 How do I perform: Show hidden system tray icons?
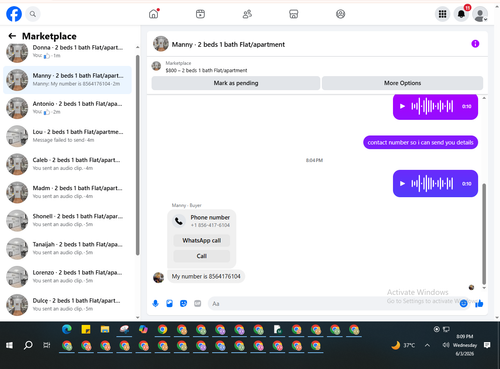tap(427, 345)
